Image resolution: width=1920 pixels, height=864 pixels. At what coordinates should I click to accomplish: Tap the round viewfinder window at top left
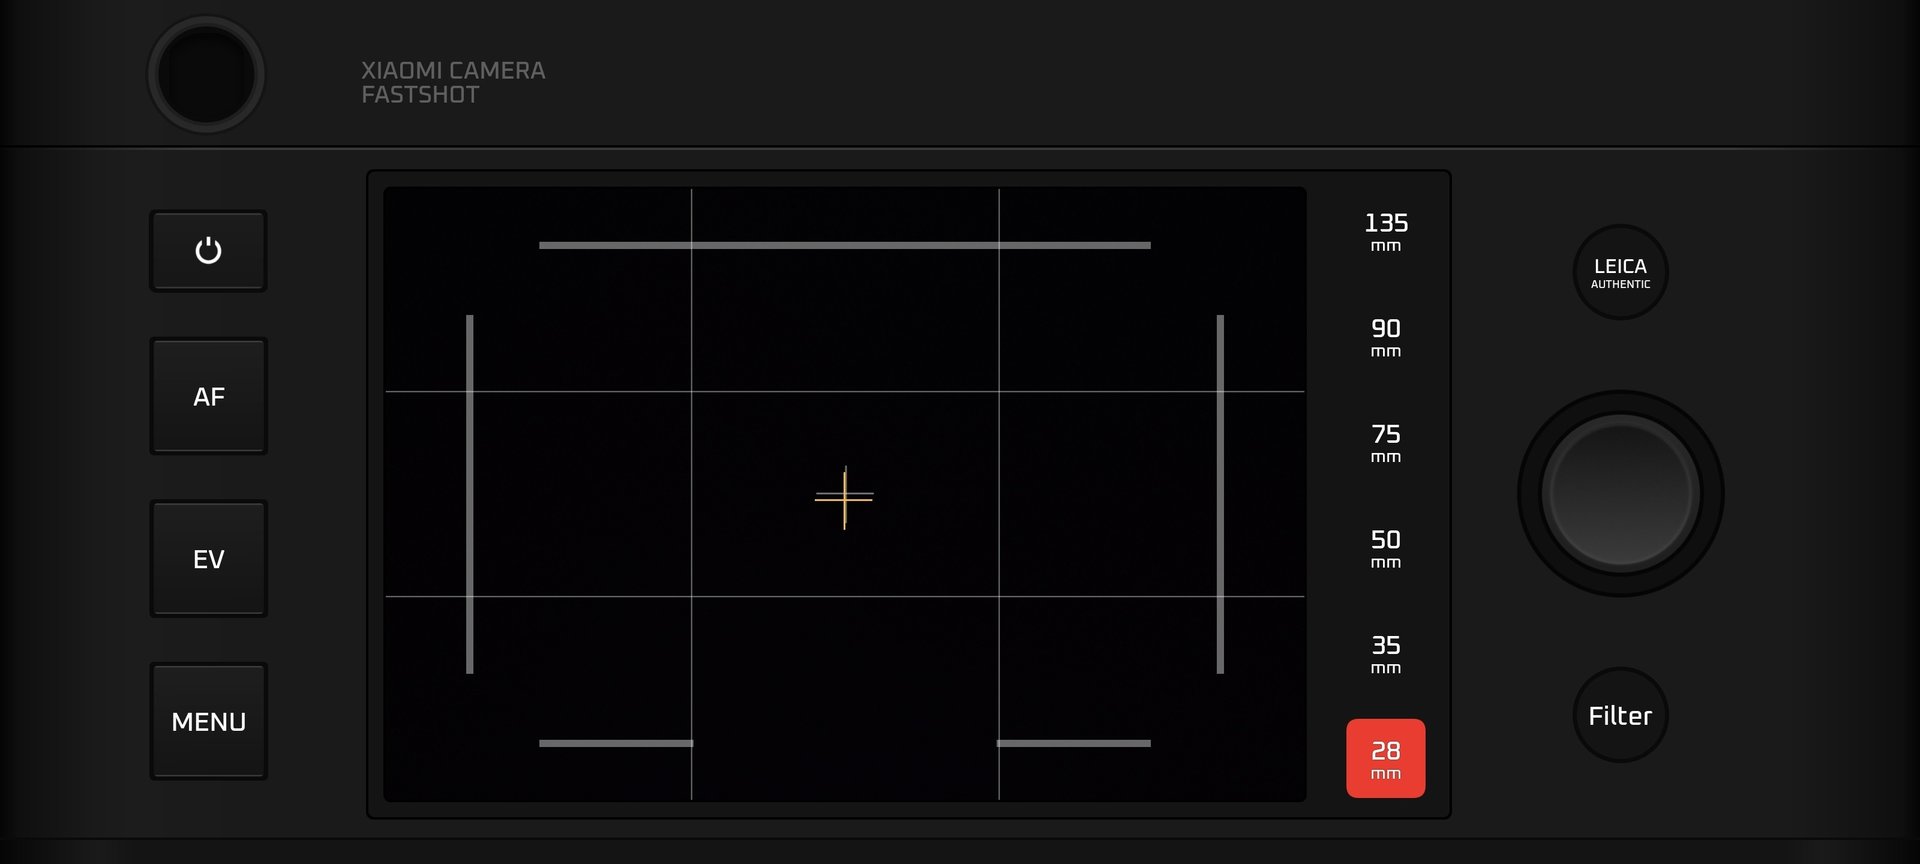coord(206,75)
